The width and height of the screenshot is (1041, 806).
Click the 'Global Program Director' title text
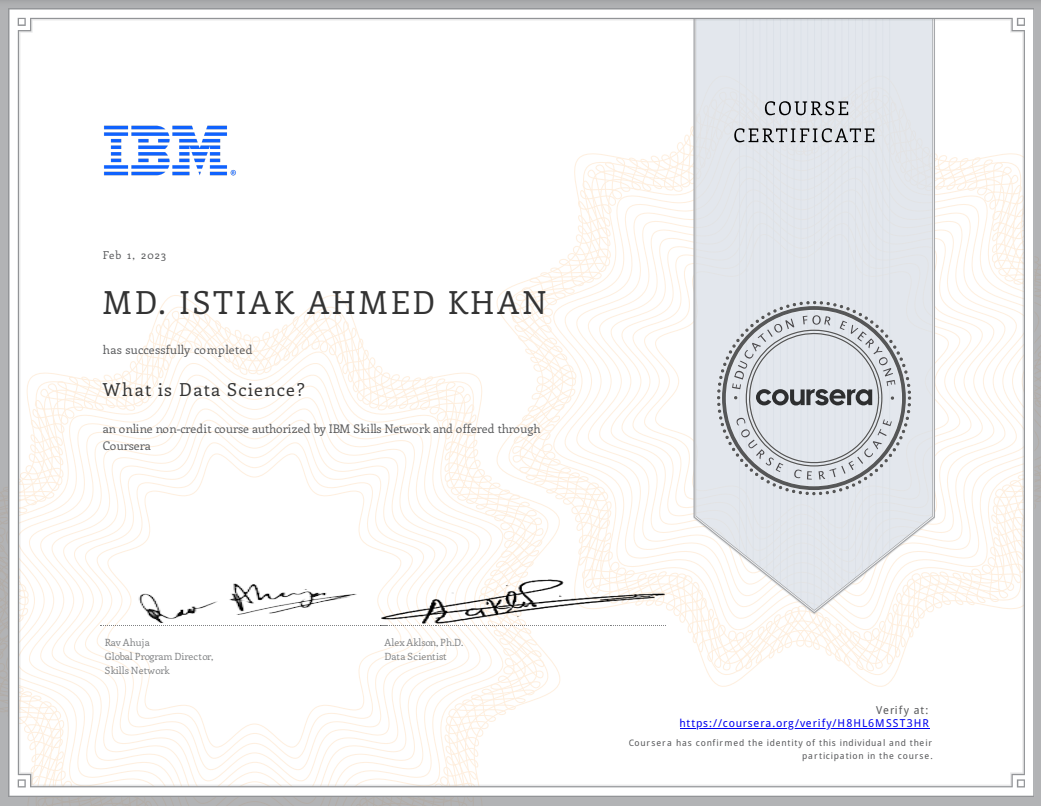click(158, 657)
